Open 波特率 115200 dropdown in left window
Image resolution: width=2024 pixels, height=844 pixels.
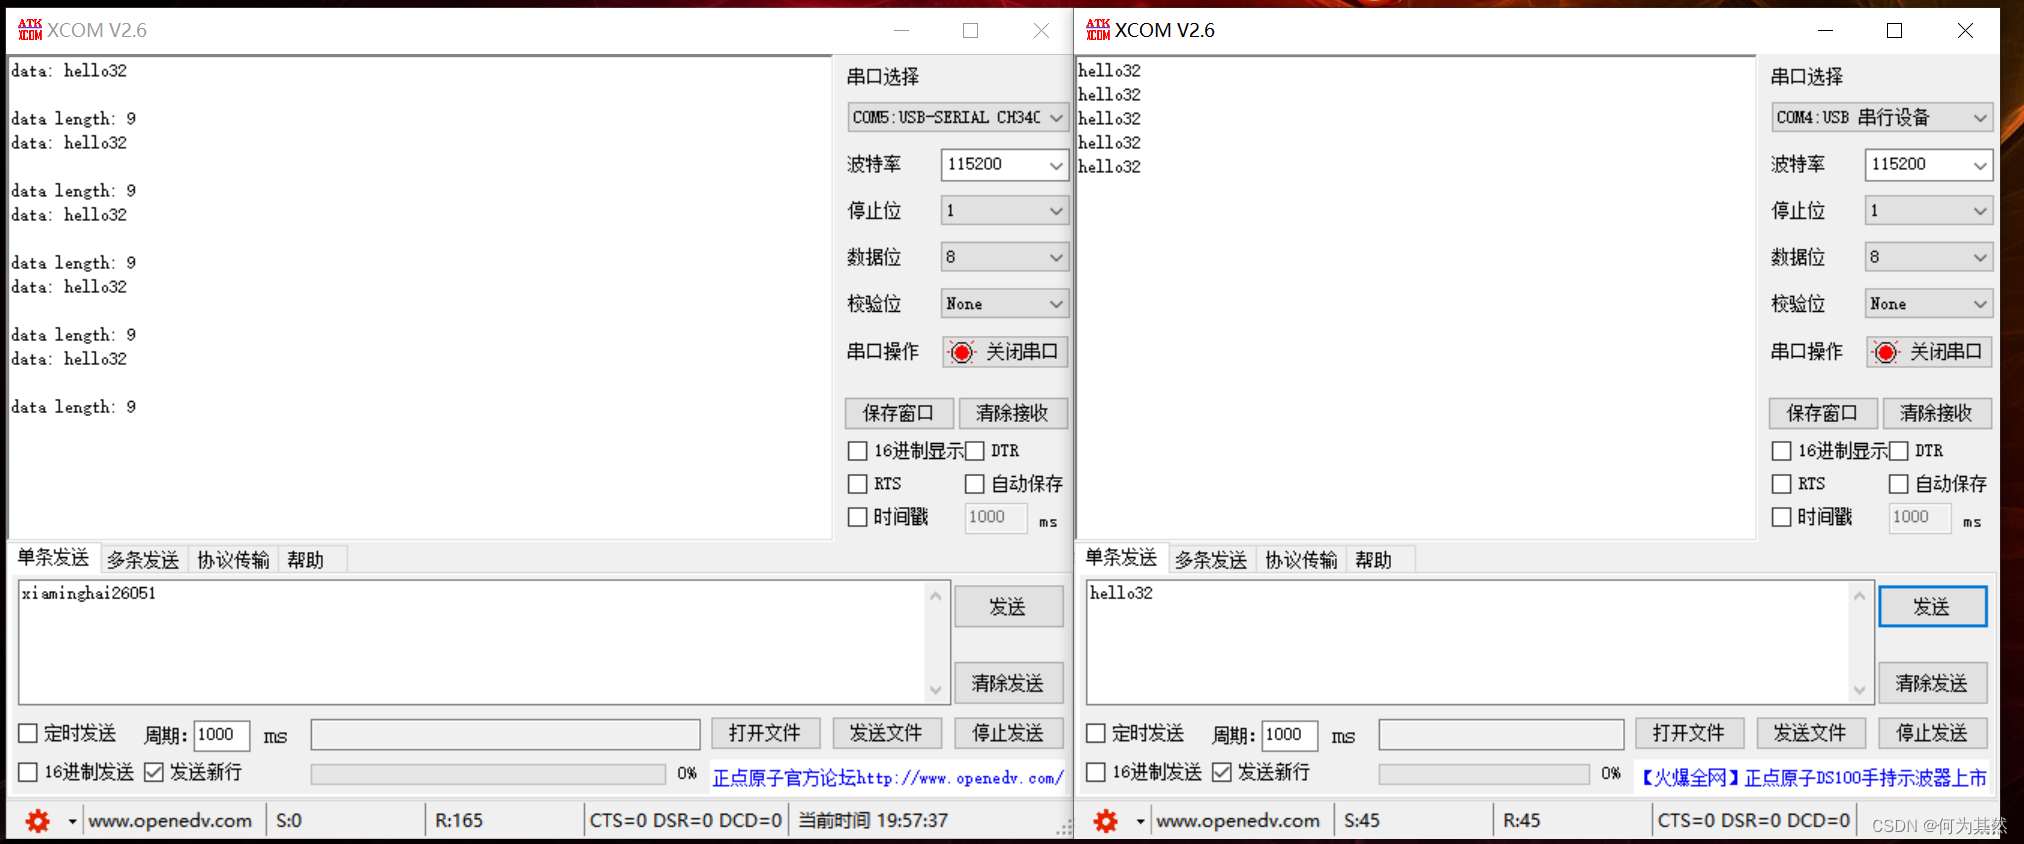(1005, 164)
